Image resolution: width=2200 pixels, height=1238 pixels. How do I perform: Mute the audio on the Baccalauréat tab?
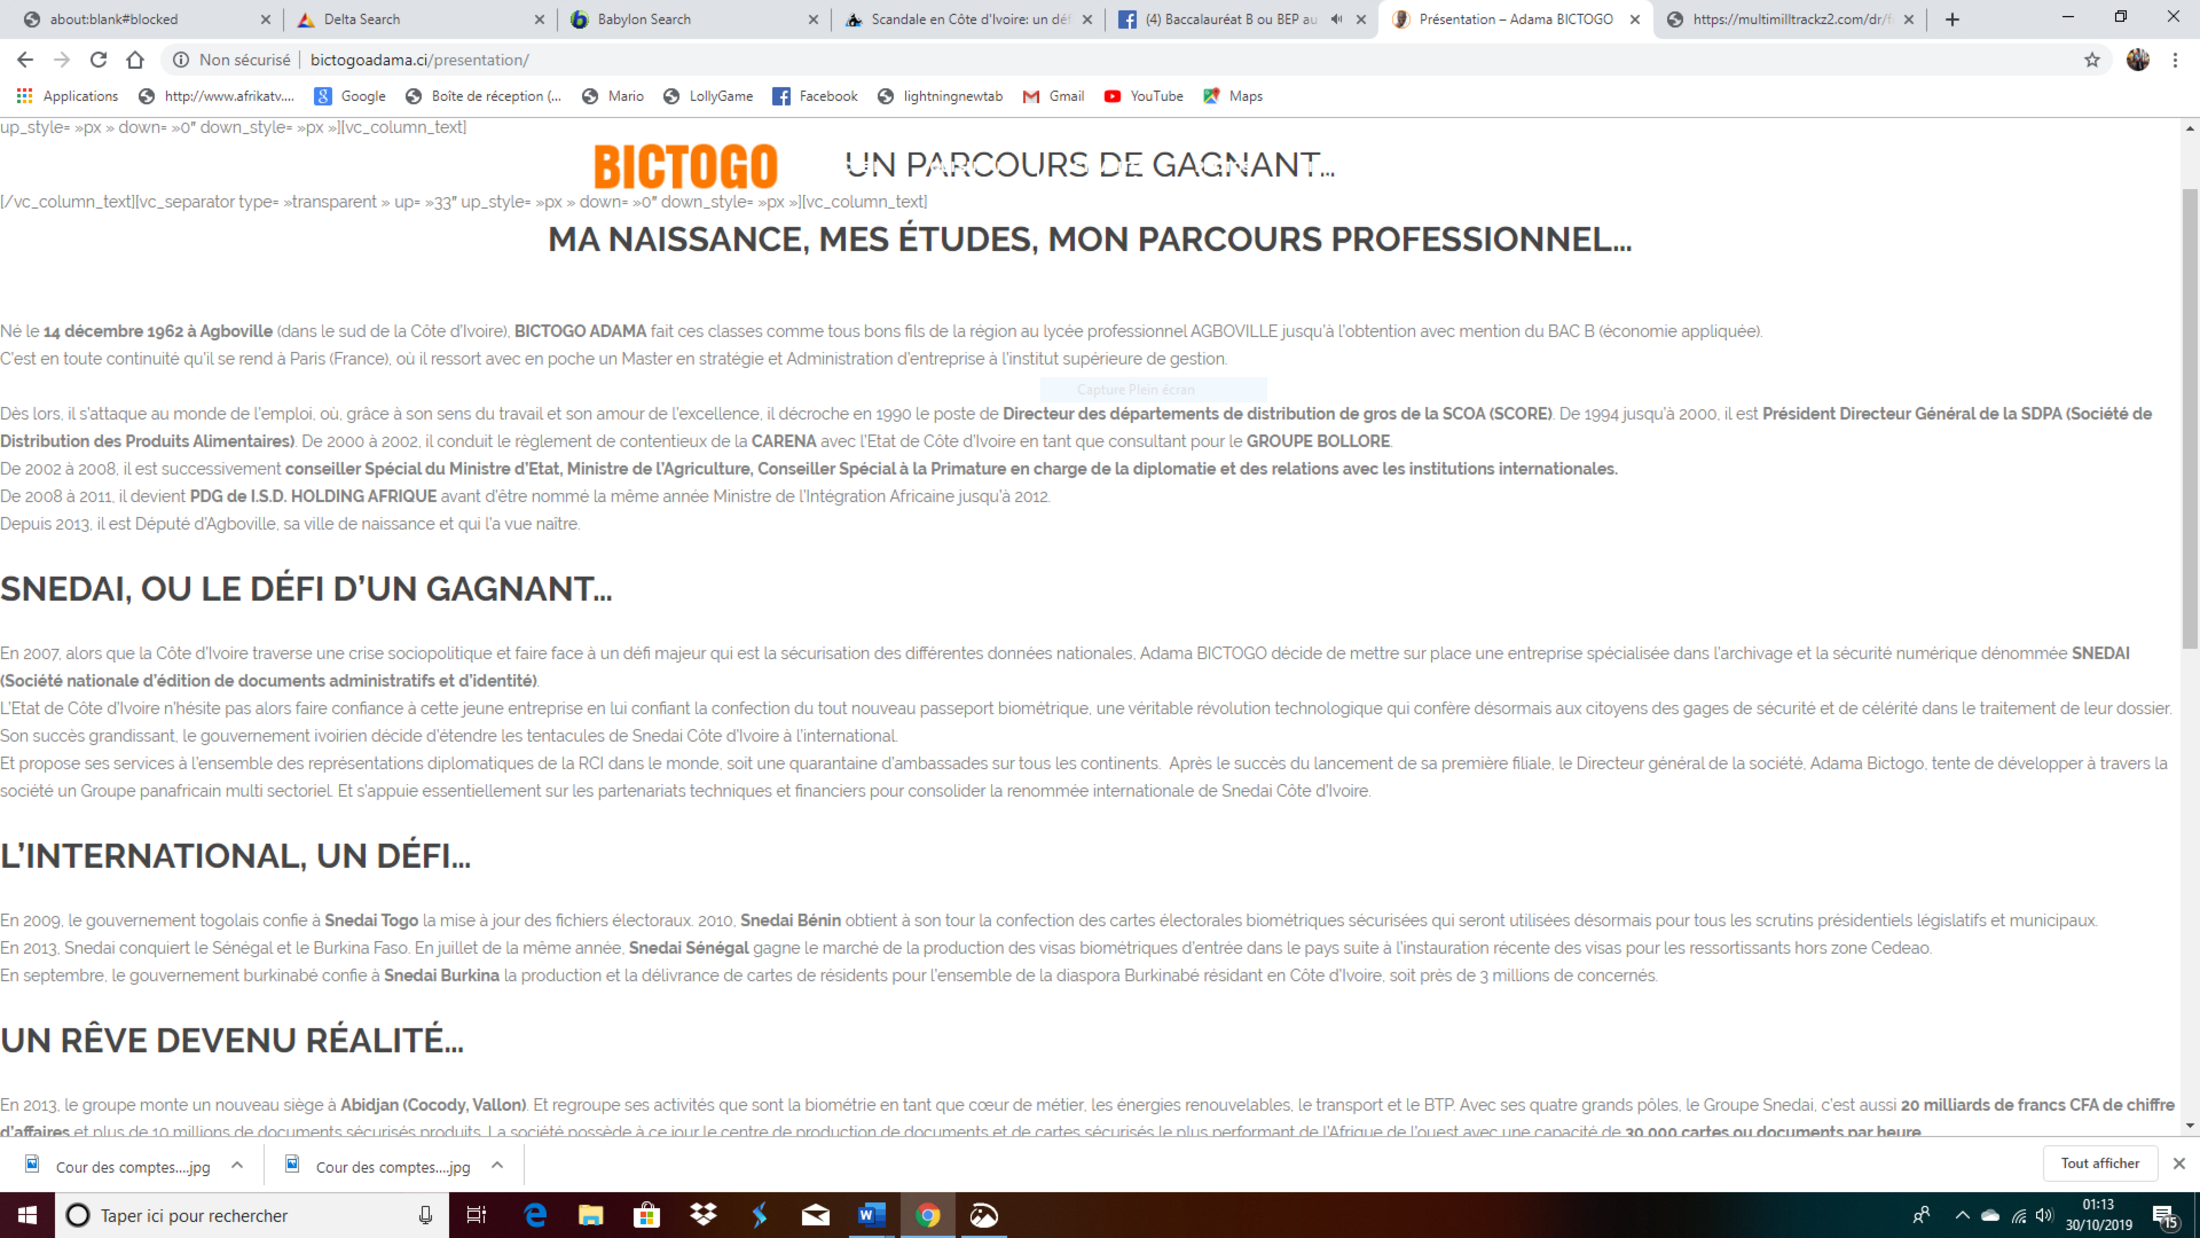(1337, 19)
